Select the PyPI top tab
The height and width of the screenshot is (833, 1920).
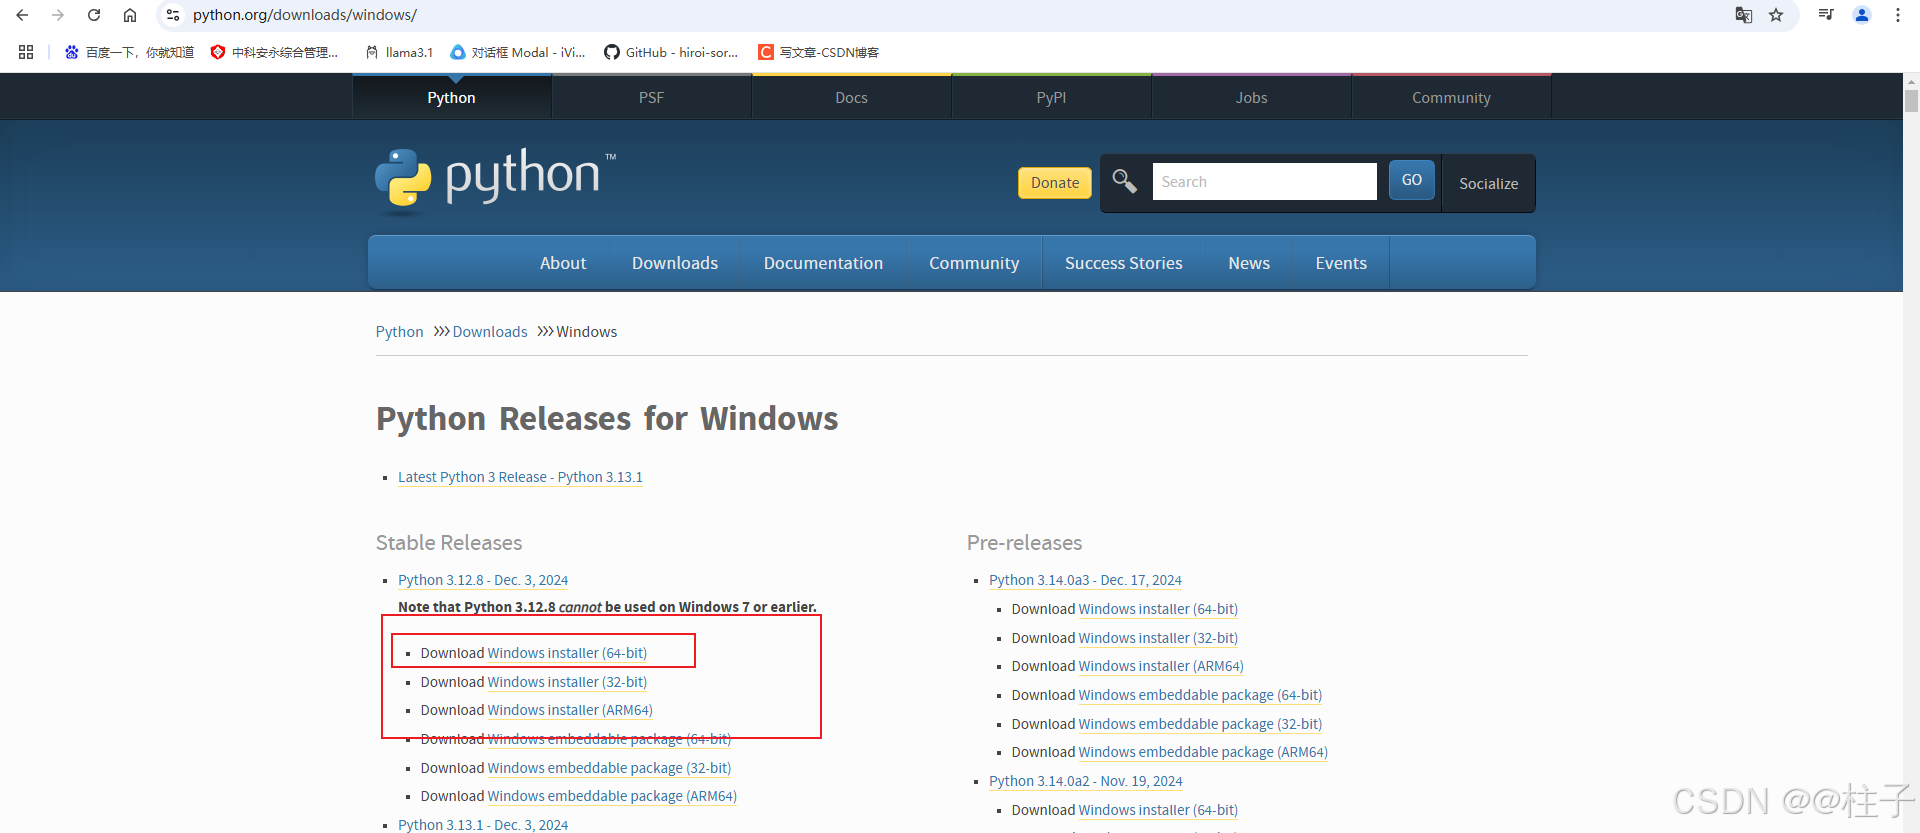[x=1051, y=97]
